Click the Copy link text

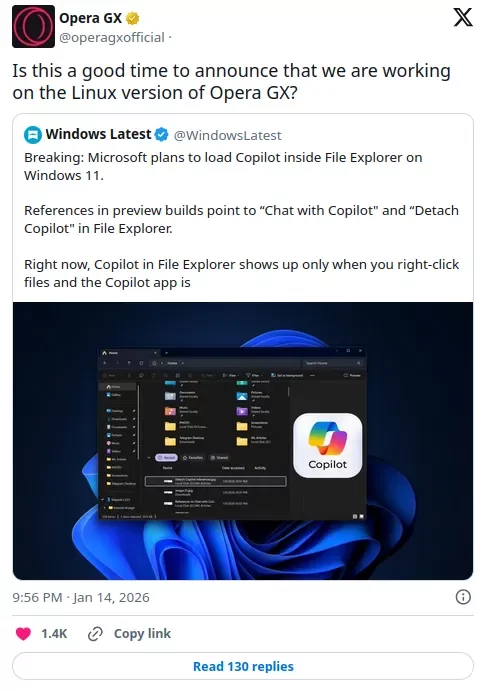(x=142, y=633)
